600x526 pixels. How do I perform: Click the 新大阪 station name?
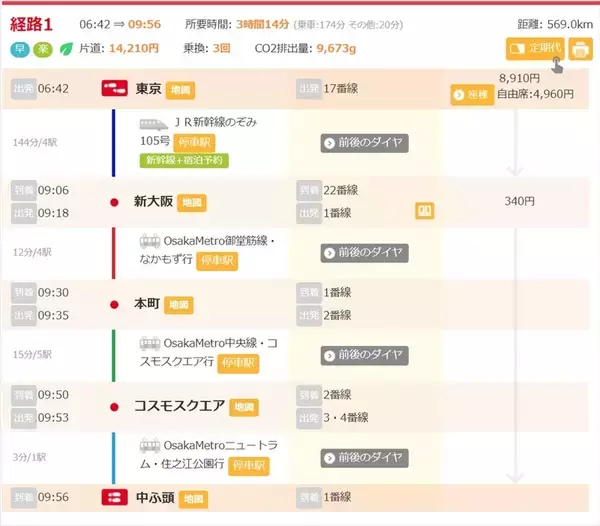coord(153,201)
